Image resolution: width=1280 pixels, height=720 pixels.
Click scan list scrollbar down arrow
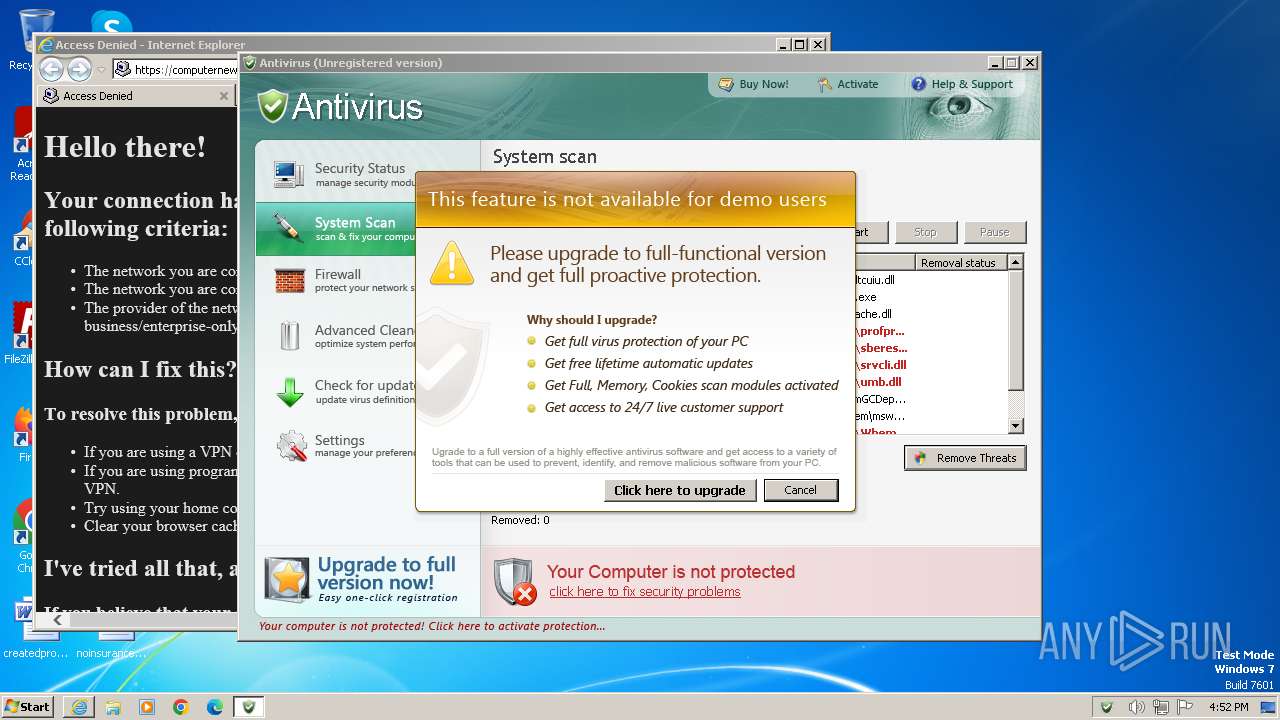[x=1016, y=426]
